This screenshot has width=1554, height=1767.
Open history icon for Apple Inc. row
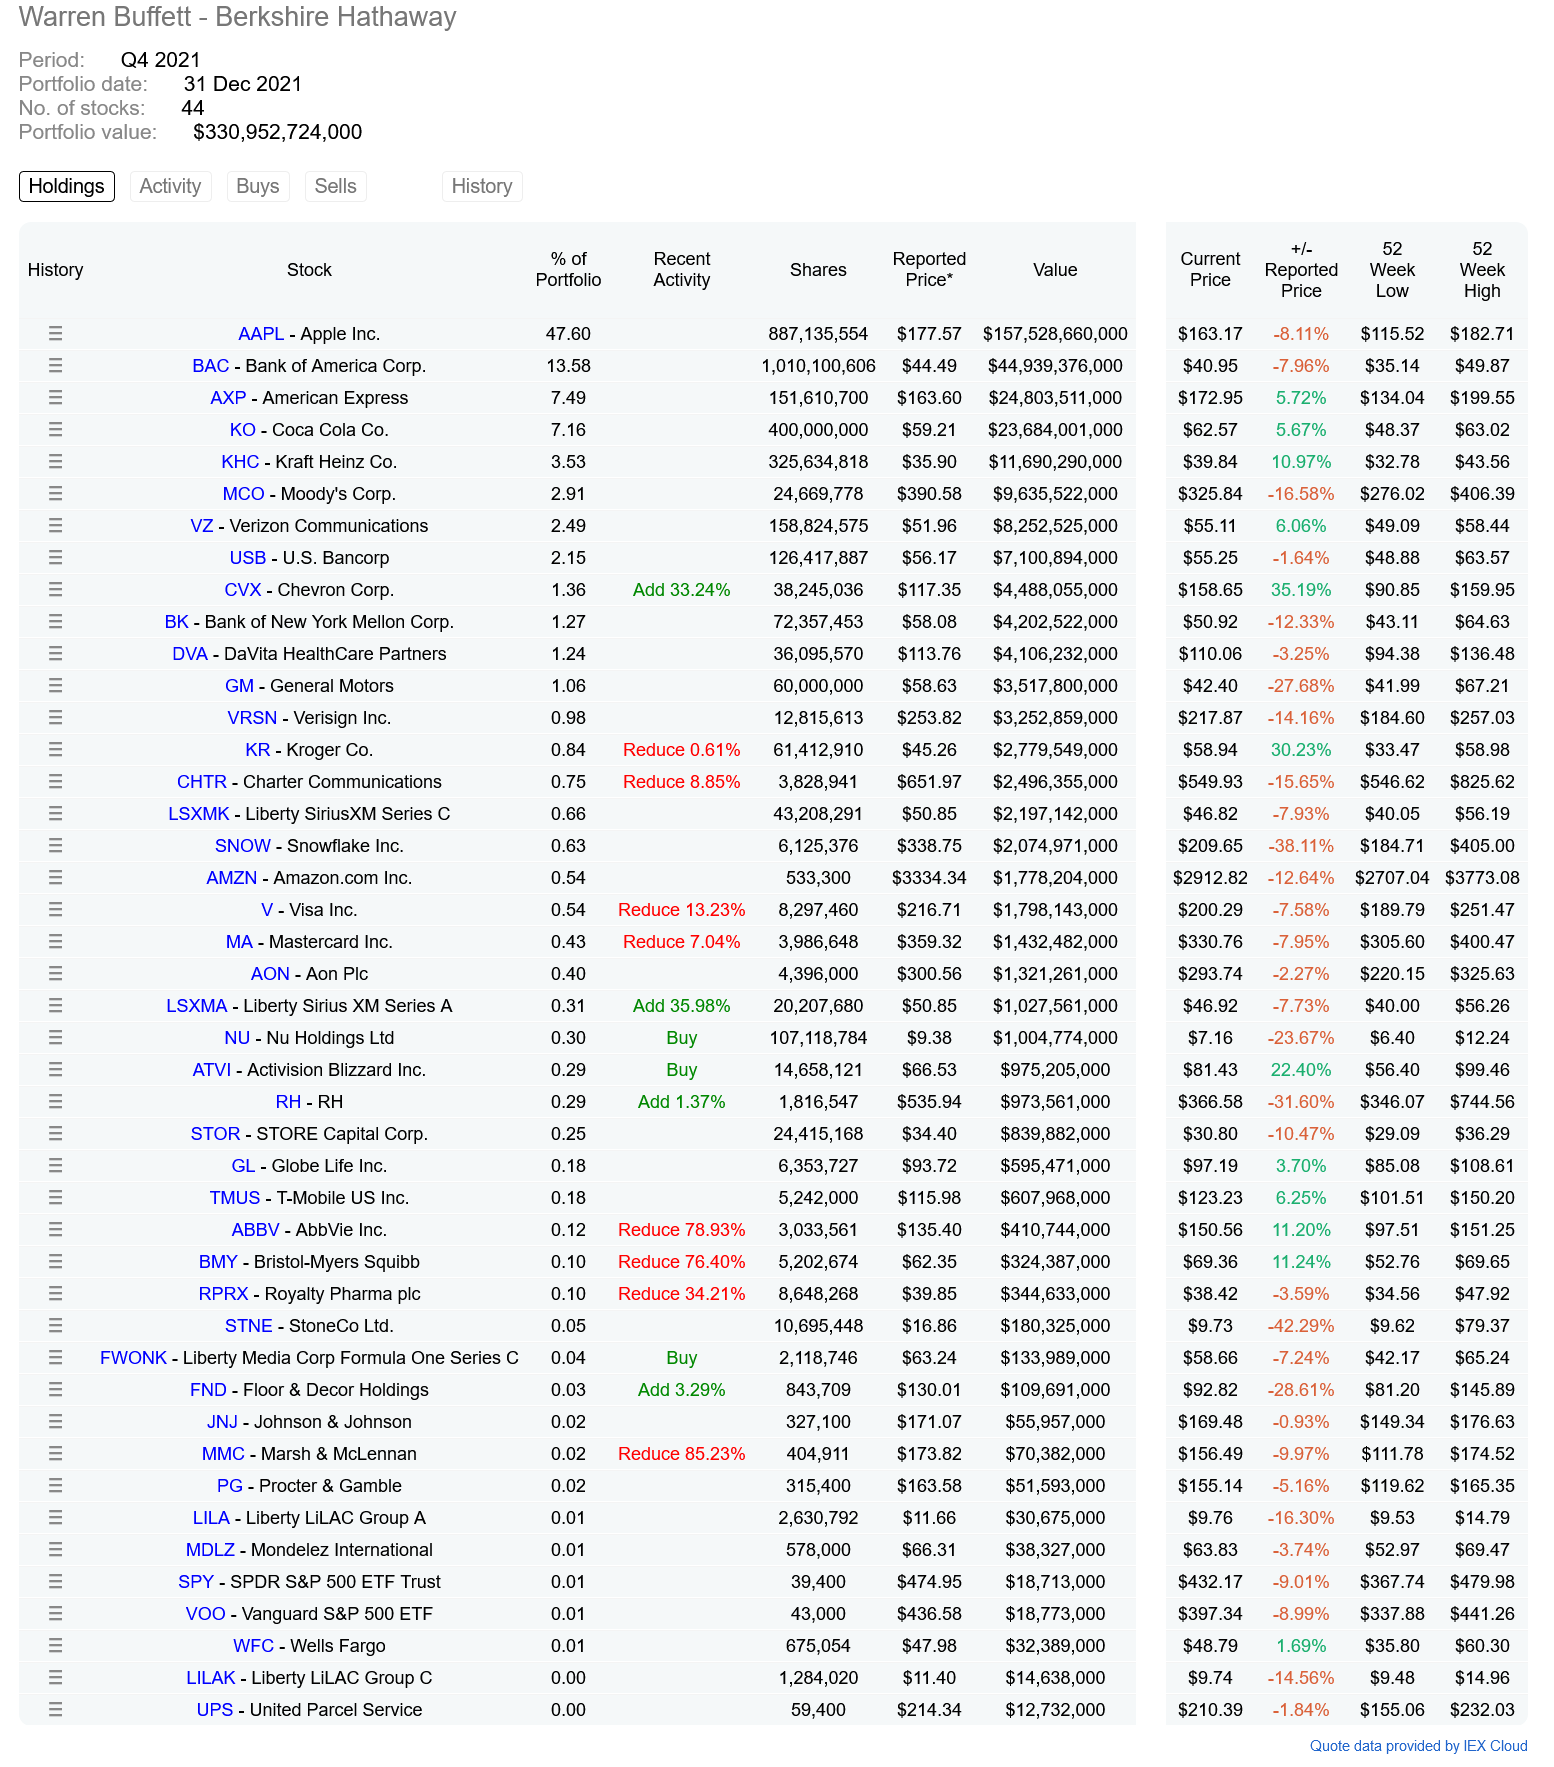pos(55,334)
